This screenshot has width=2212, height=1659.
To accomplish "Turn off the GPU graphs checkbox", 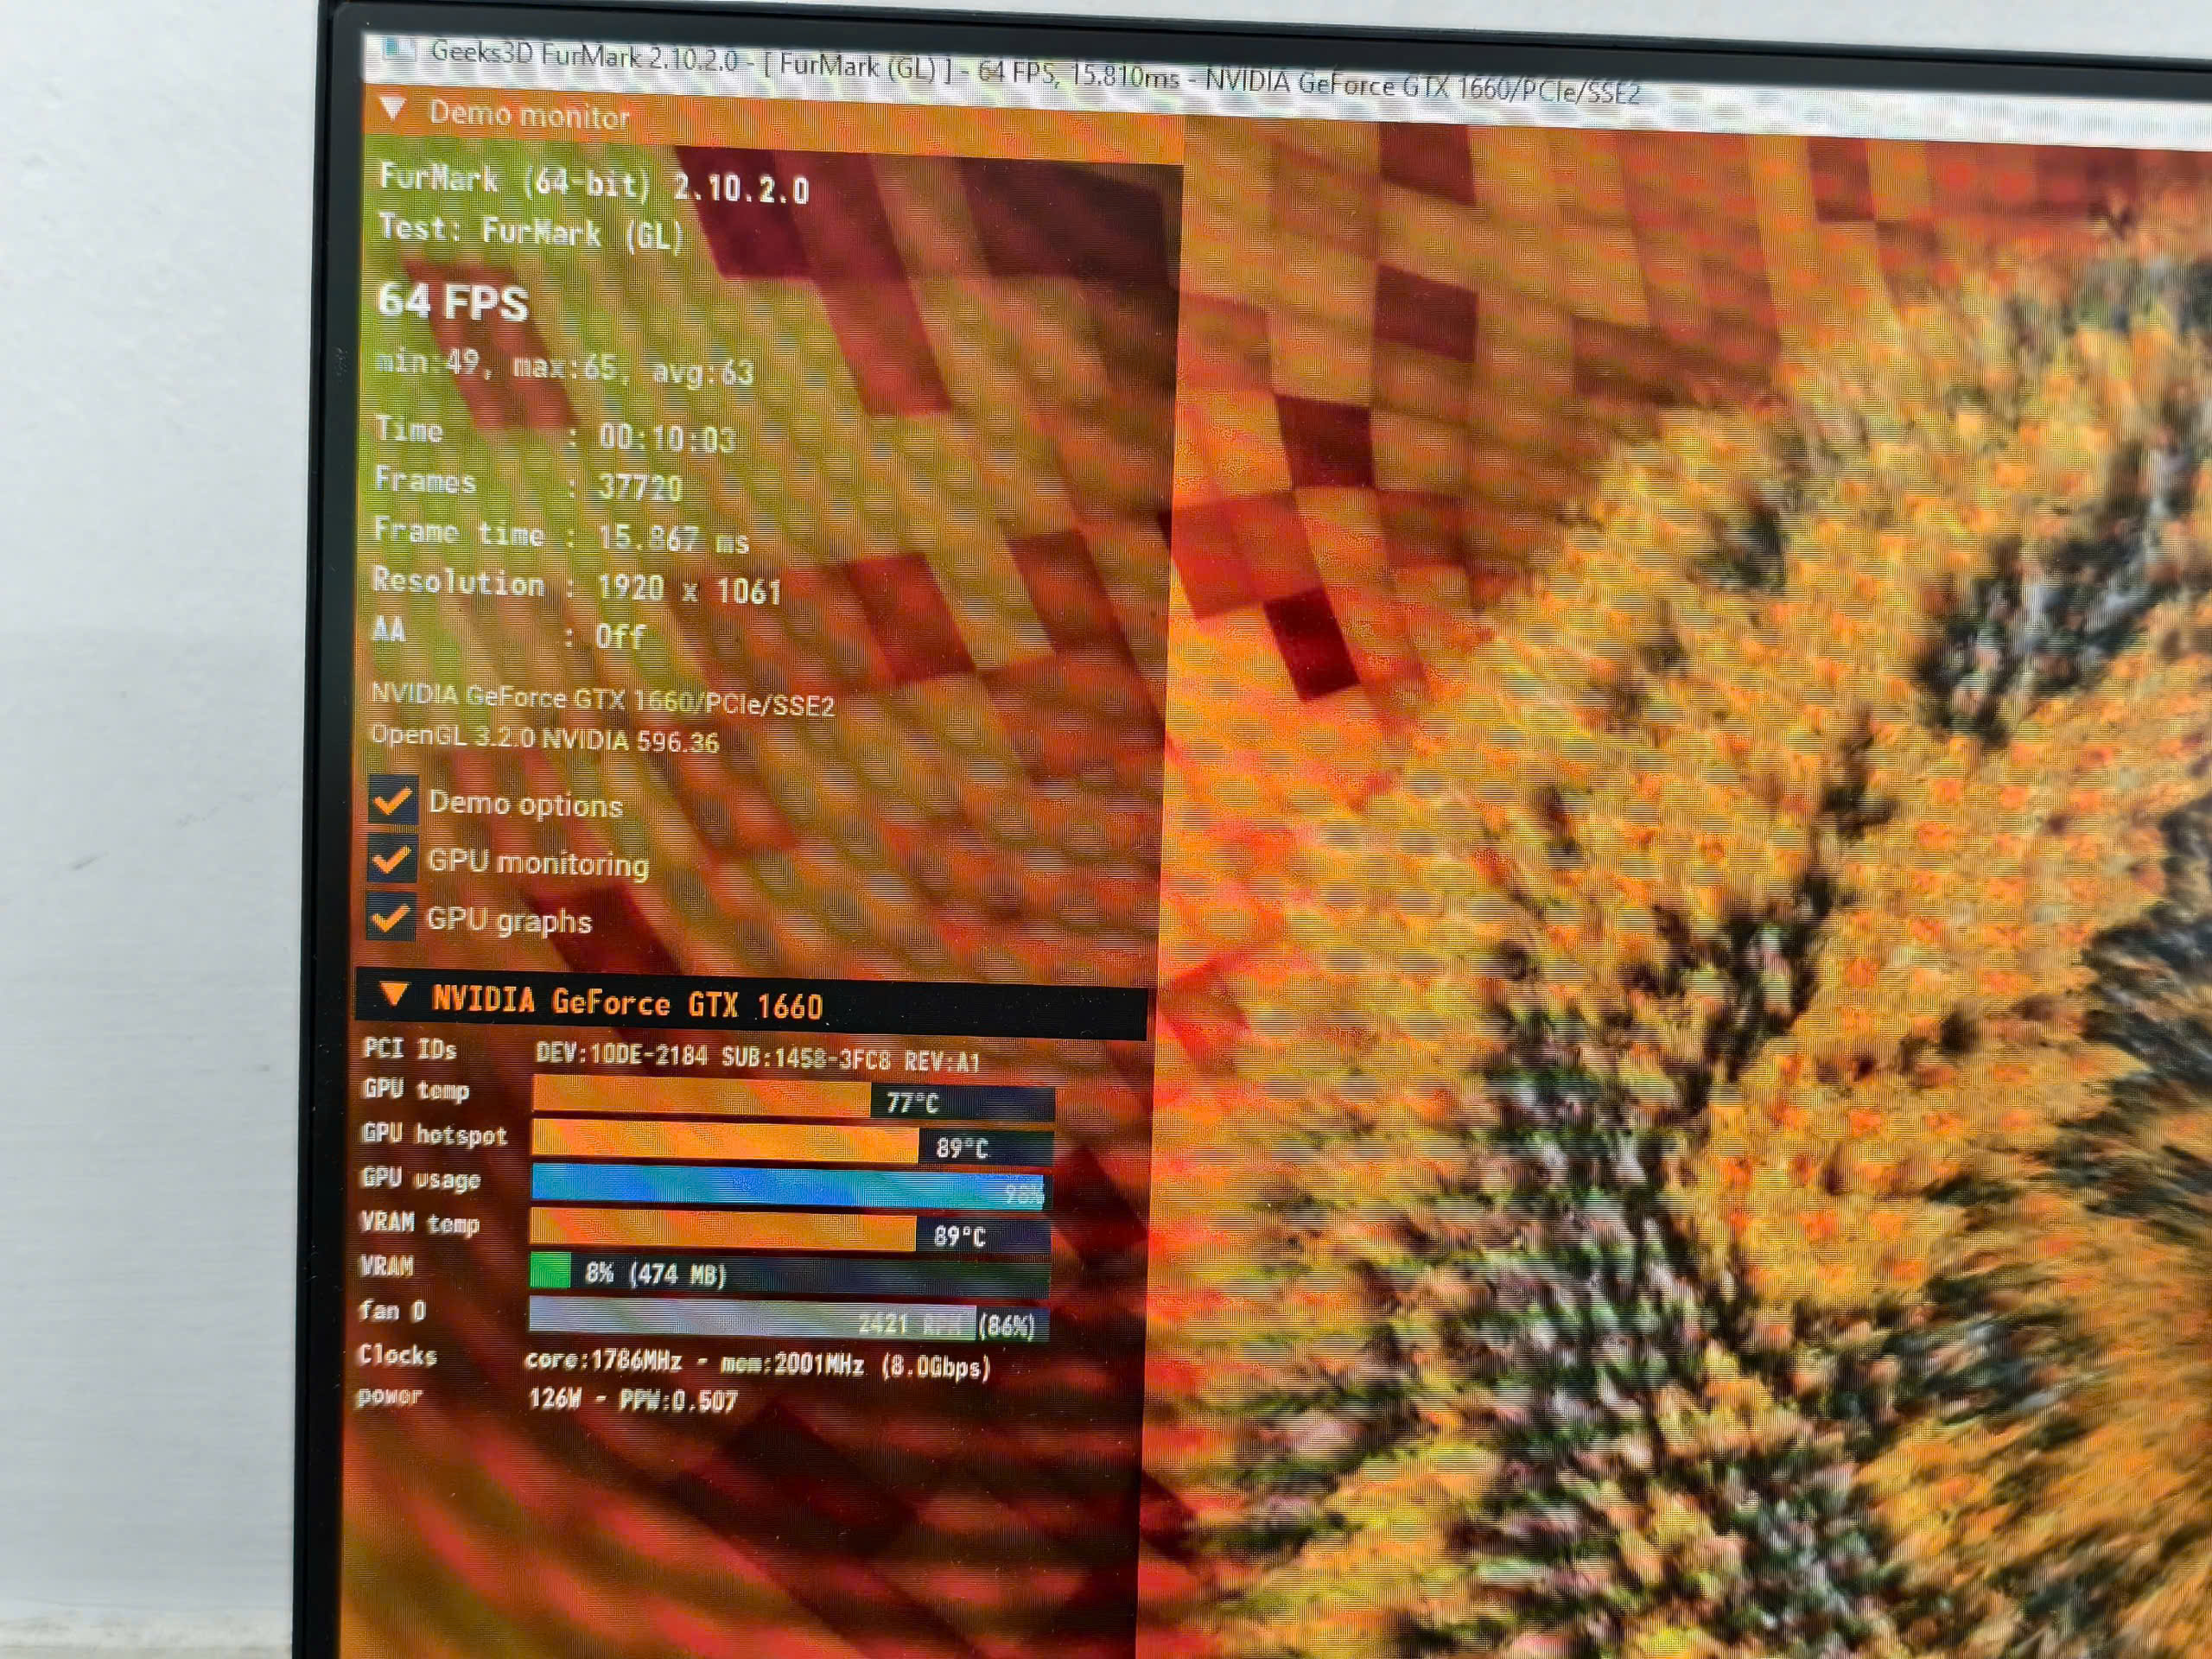I will pos(390,916).
